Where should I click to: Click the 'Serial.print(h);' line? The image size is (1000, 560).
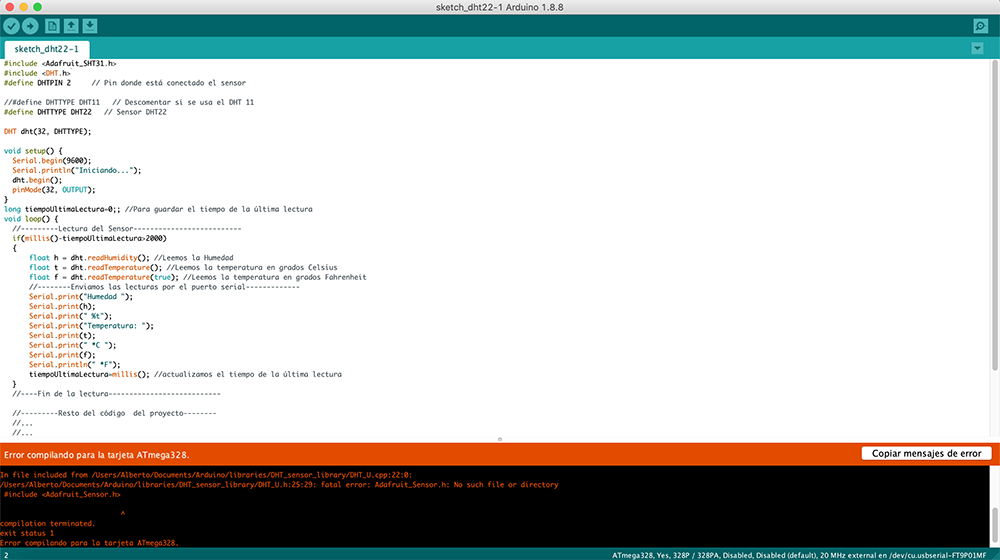[x=62, y=306]
